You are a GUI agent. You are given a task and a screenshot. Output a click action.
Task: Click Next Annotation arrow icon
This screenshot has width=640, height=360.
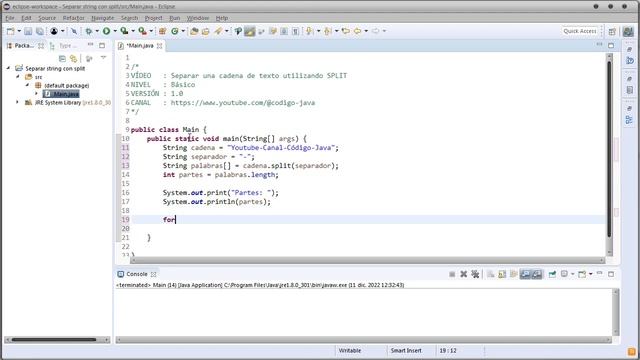[309, 31]
